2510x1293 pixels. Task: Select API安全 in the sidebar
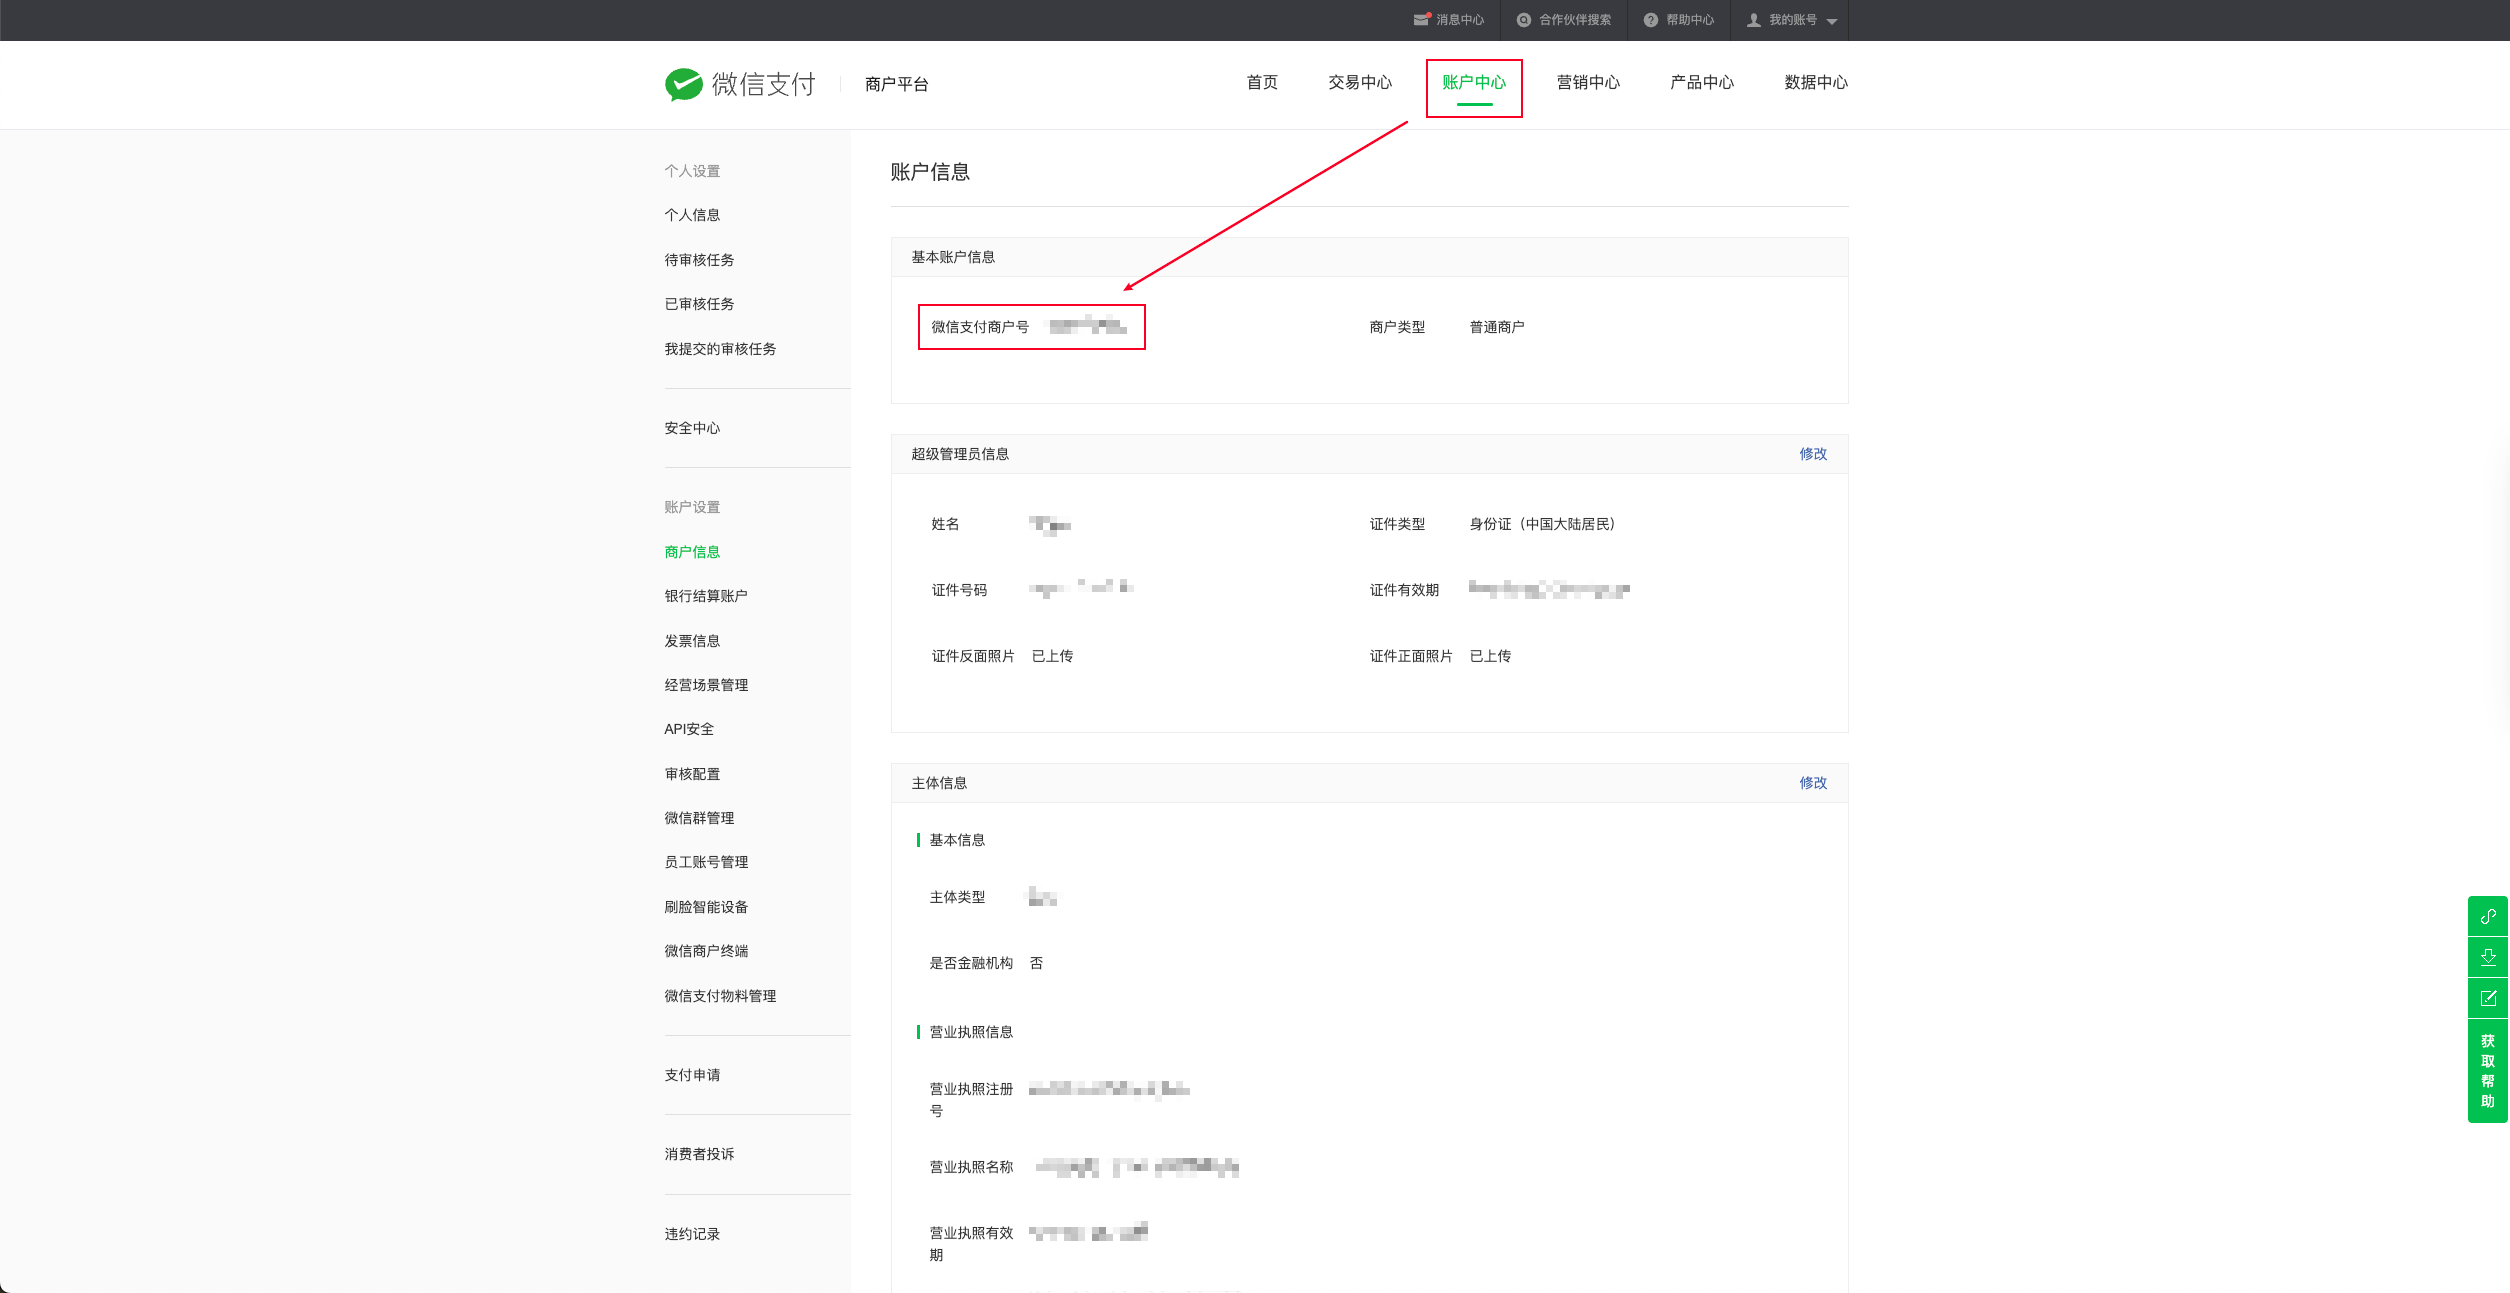pos(689,729)
